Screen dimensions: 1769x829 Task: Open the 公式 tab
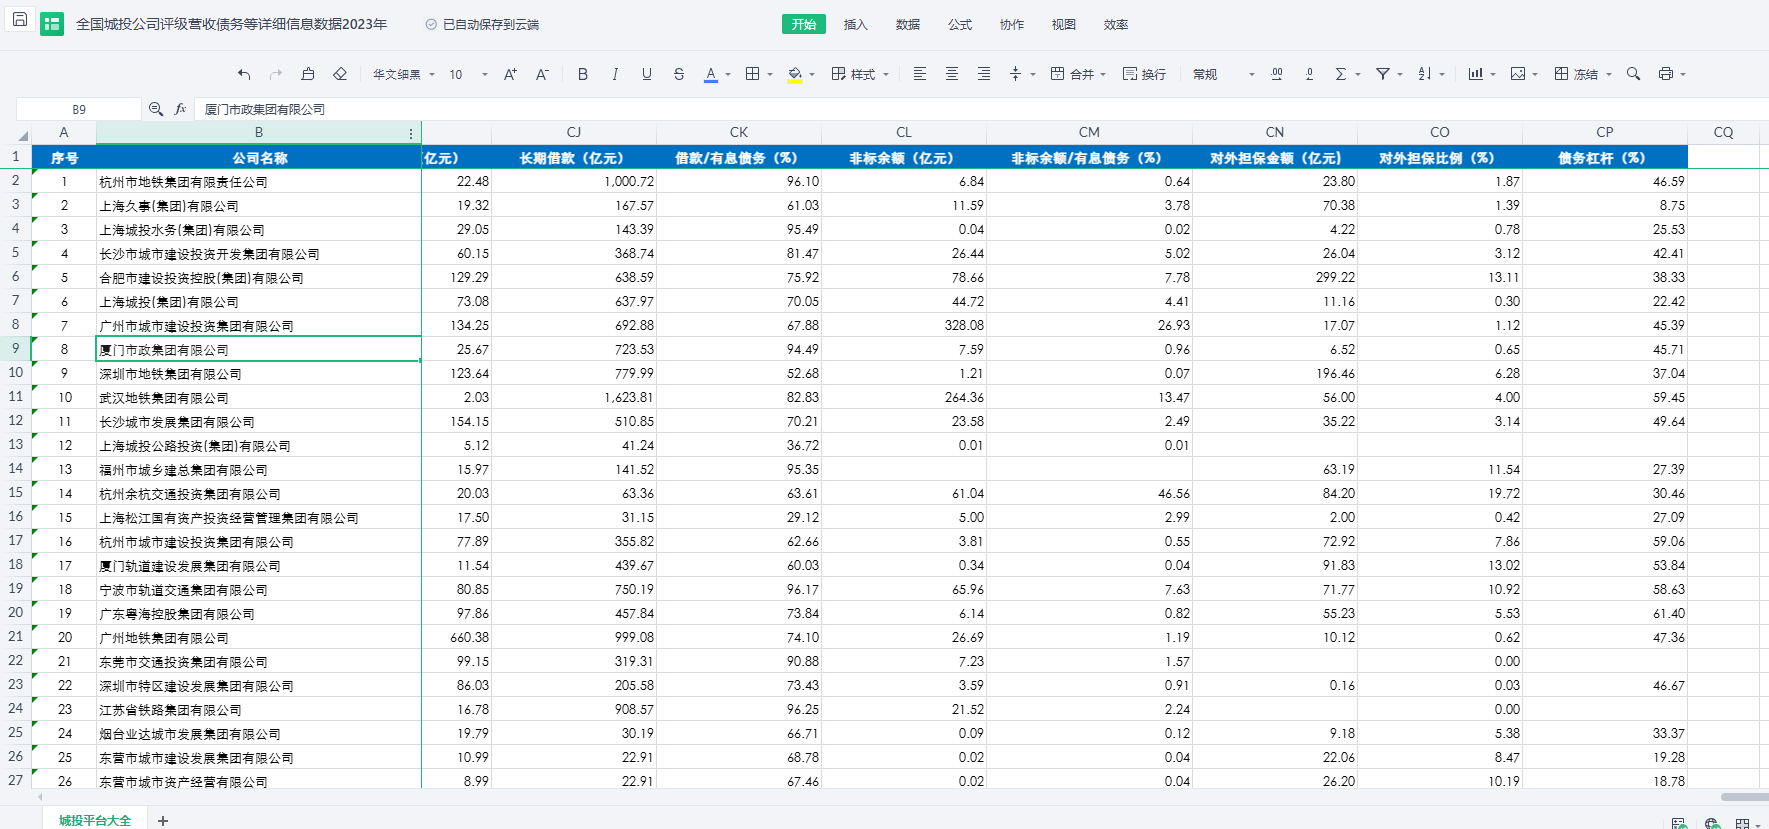pyautogui.click(x=959, y=24)
